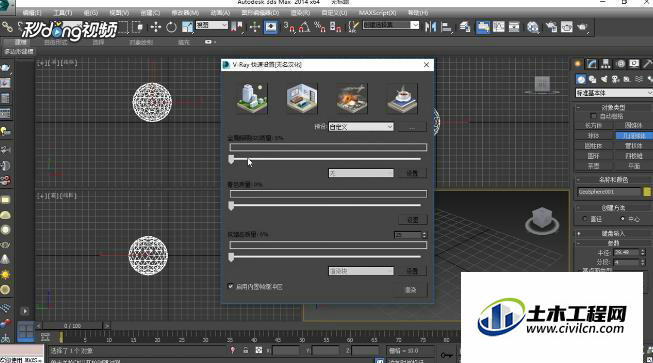This screenshot has width=653, height=363.
Task: Open the greyed render-block dropdown near dialog bottom
Action: pyautogui.click(x=361, y=271)
